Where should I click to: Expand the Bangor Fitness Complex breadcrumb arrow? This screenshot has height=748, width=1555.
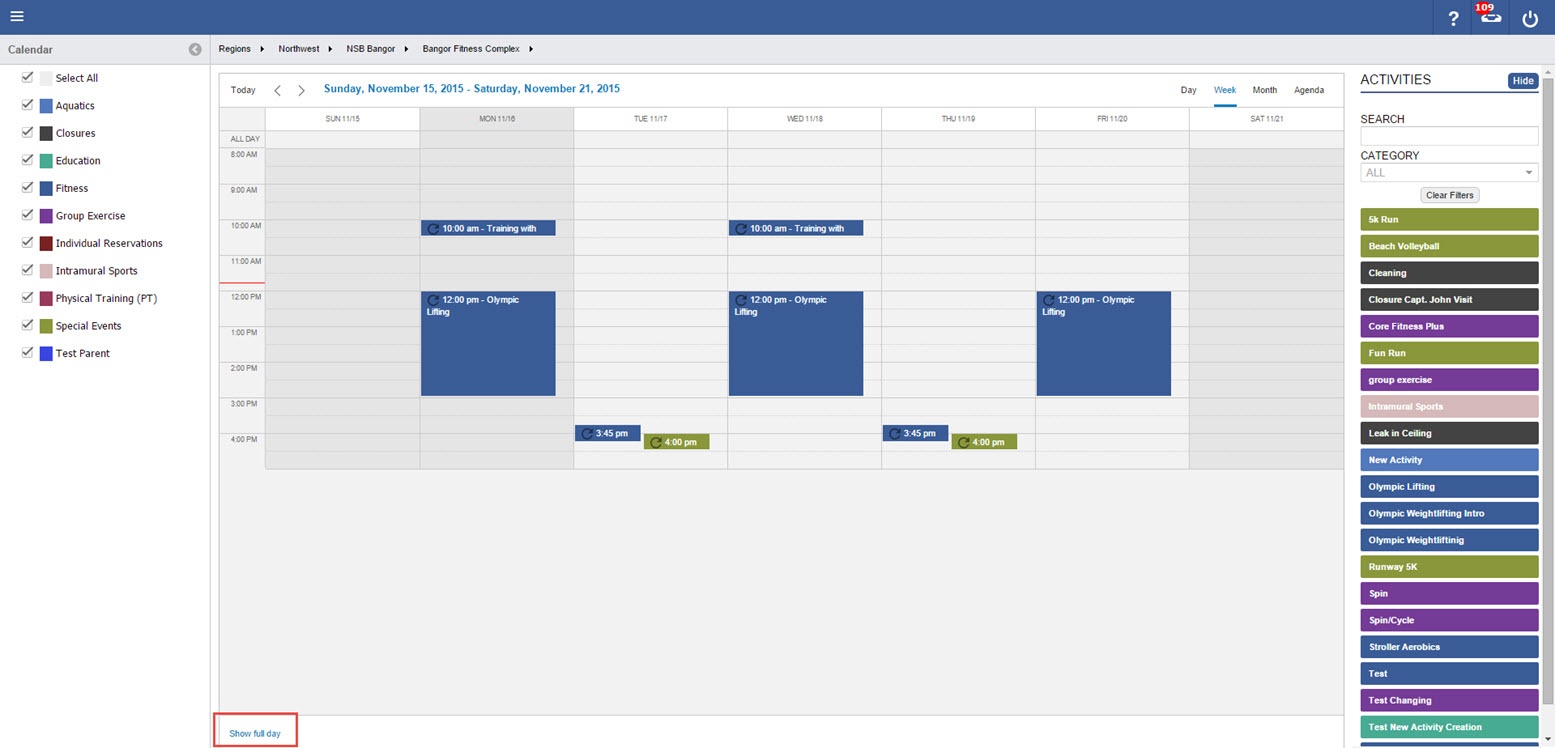(531, 49)
